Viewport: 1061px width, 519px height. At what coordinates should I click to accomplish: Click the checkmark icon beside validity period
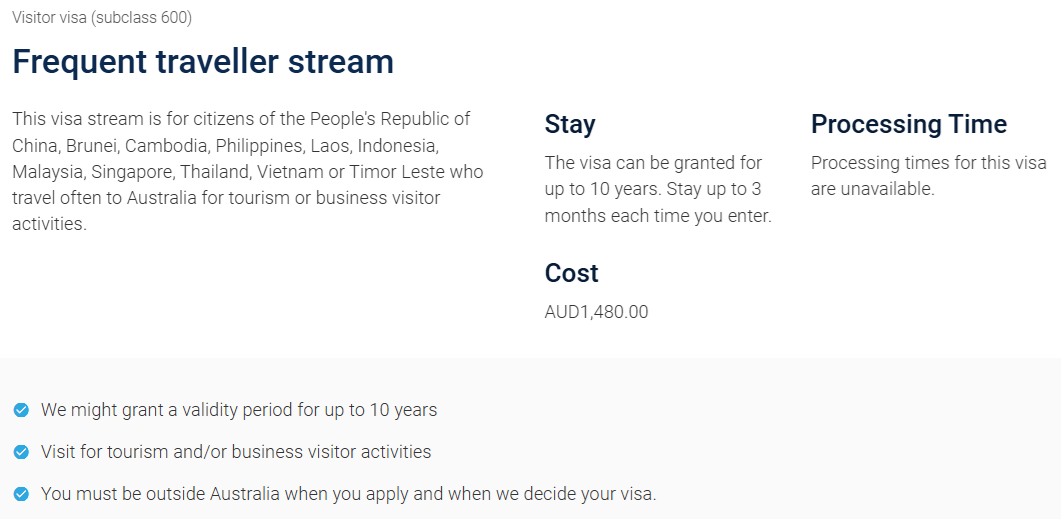click(21, 410)
